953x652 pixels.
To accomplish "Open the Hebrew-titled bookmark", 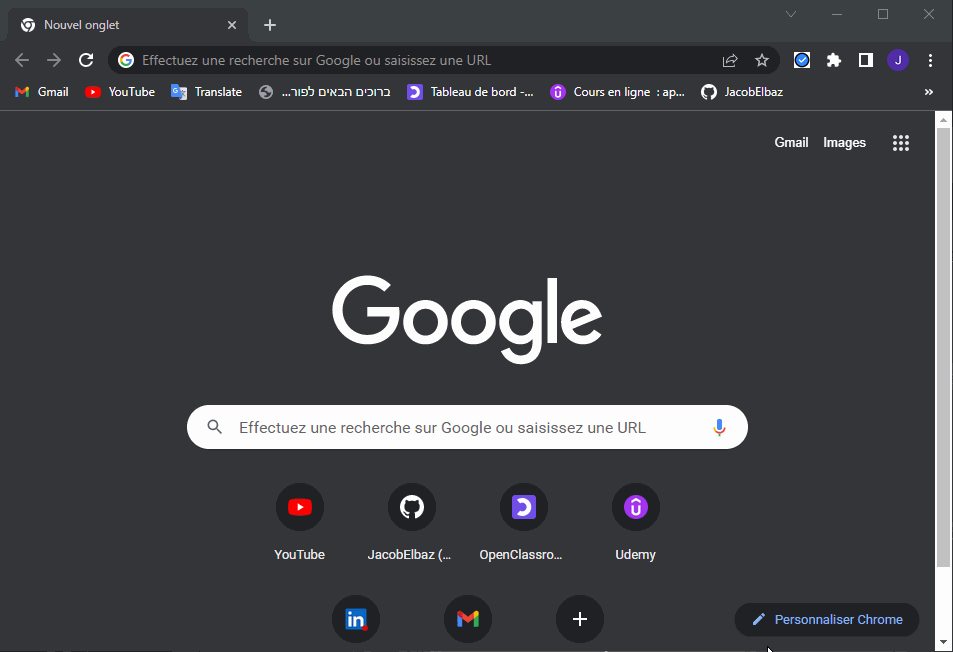I will tap(325, 92).
